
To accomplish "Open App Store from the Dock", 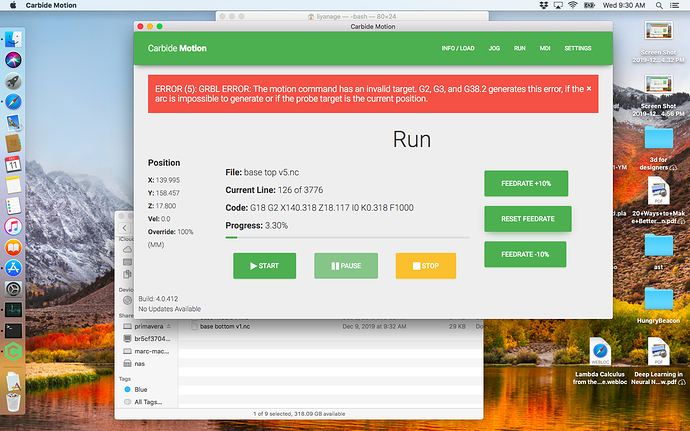I will click(13, 268).
